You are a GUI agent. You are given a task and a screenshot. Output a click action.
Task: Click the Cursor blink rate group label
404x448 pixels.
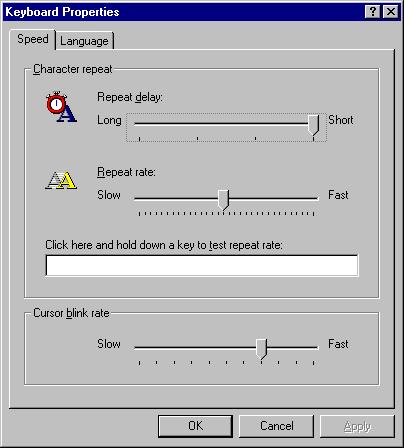71,313
